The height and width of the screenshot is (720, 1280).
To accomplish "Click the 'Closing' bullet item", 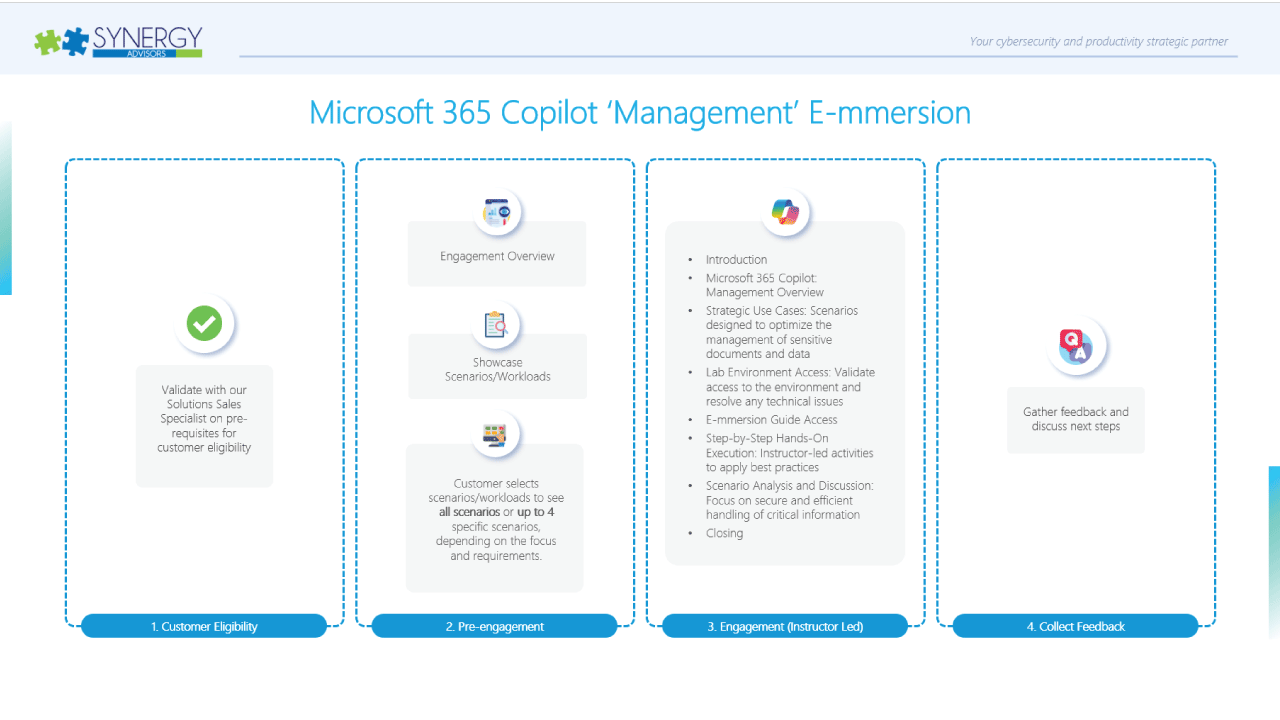I will click(724, 533).
